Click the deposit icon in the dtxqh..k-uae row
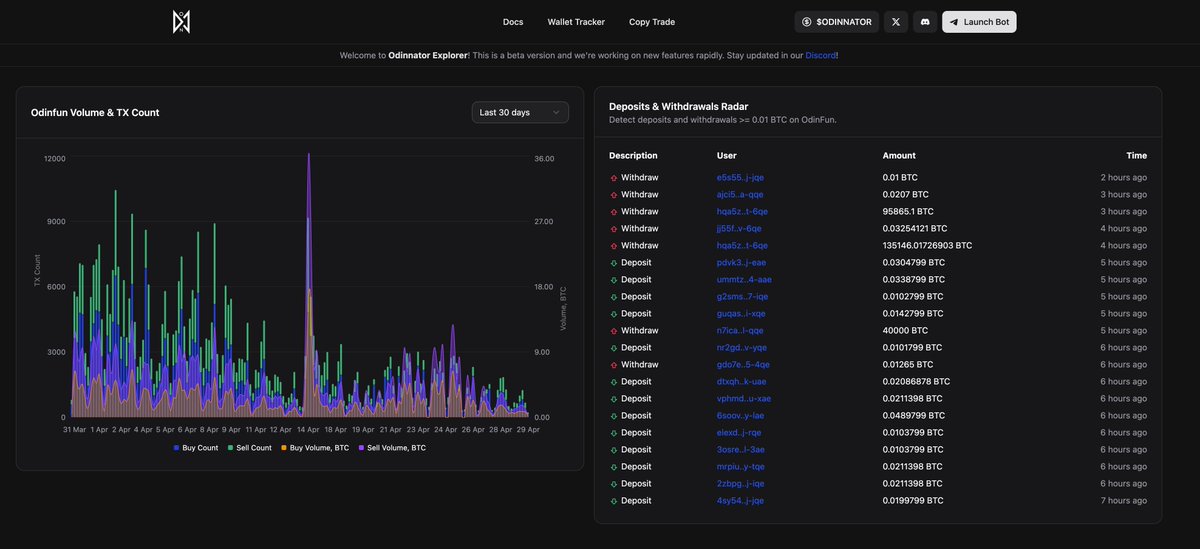 pos(614,382)
